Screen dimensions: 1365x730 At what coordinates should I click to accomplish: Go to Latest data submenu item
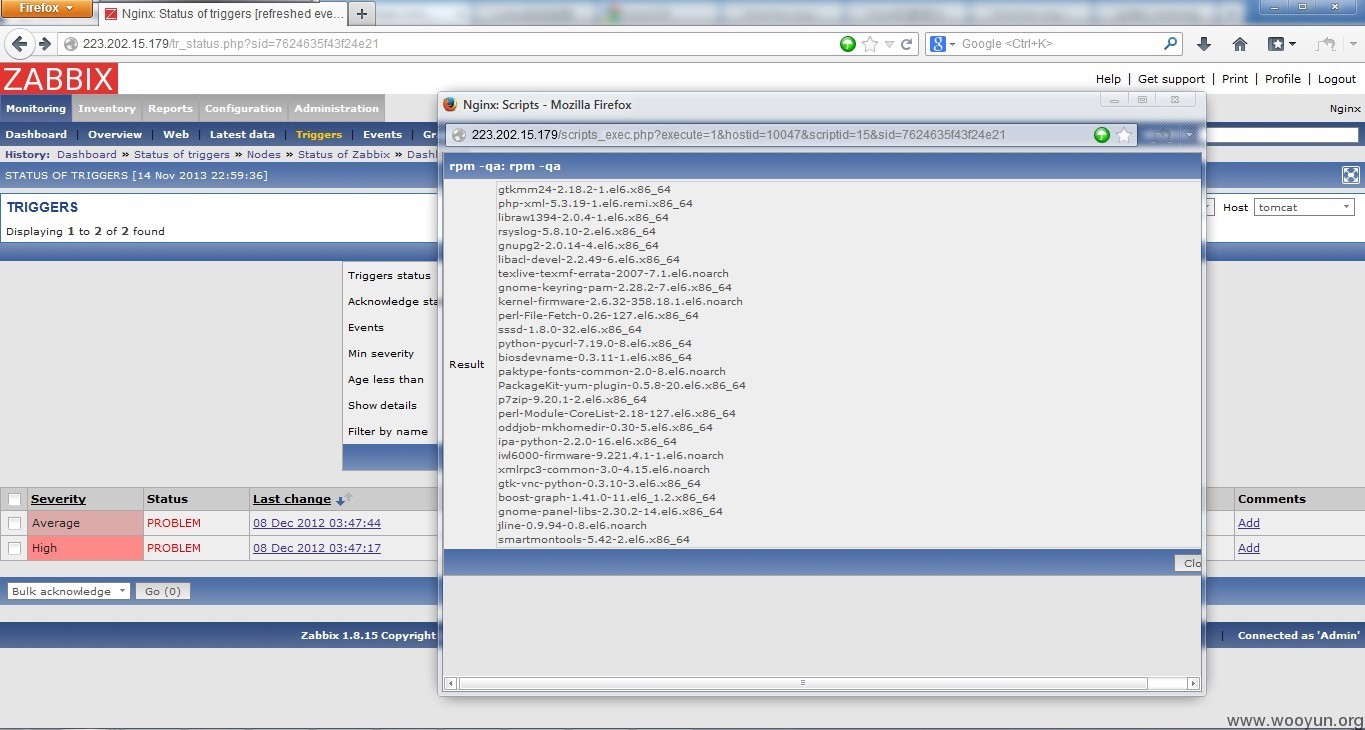point(242,134)
